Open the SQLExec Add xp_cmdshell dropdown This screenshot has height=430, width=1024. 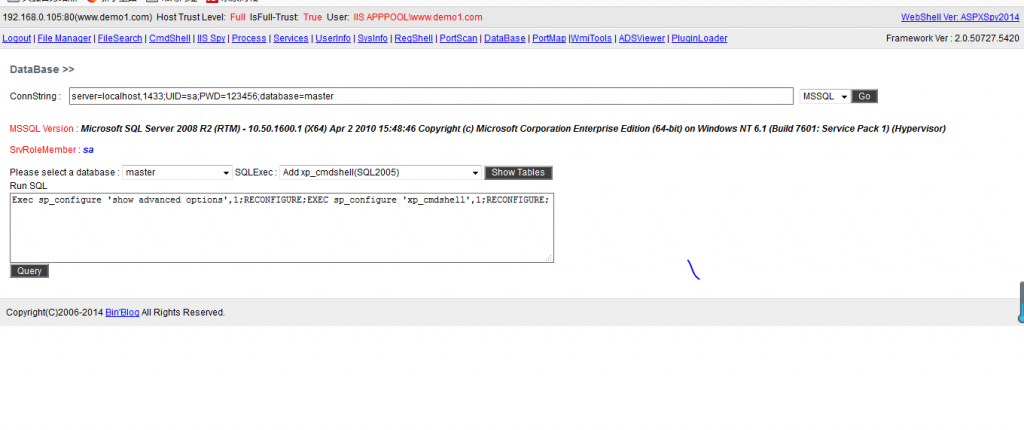tap(381, 173)
